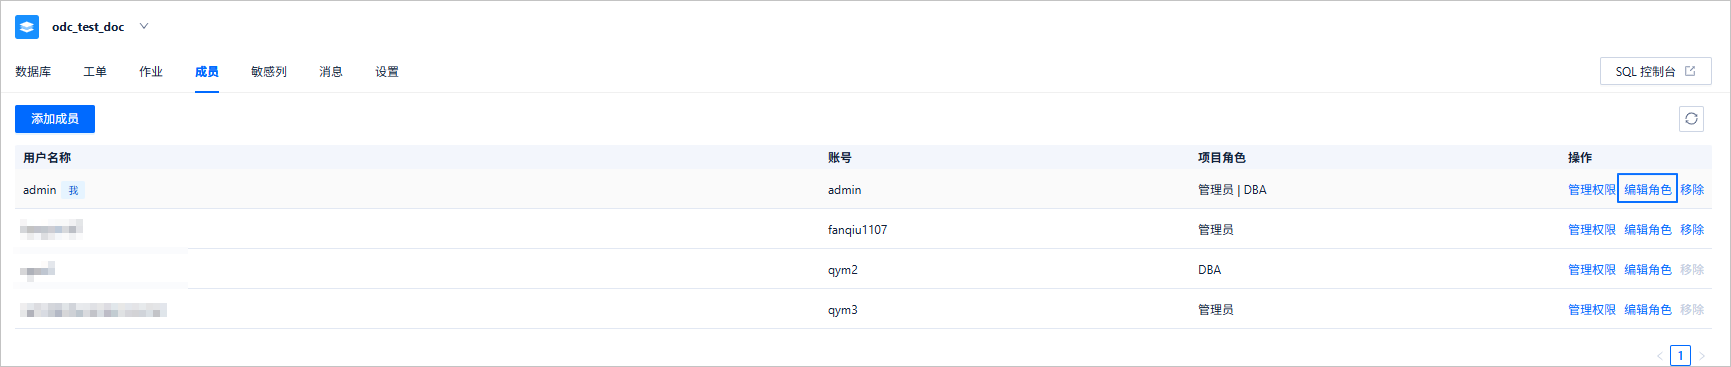Refresh the member list
Image resolution: width=1731 pixels, height=367 pixels.
coord(1691,119)
